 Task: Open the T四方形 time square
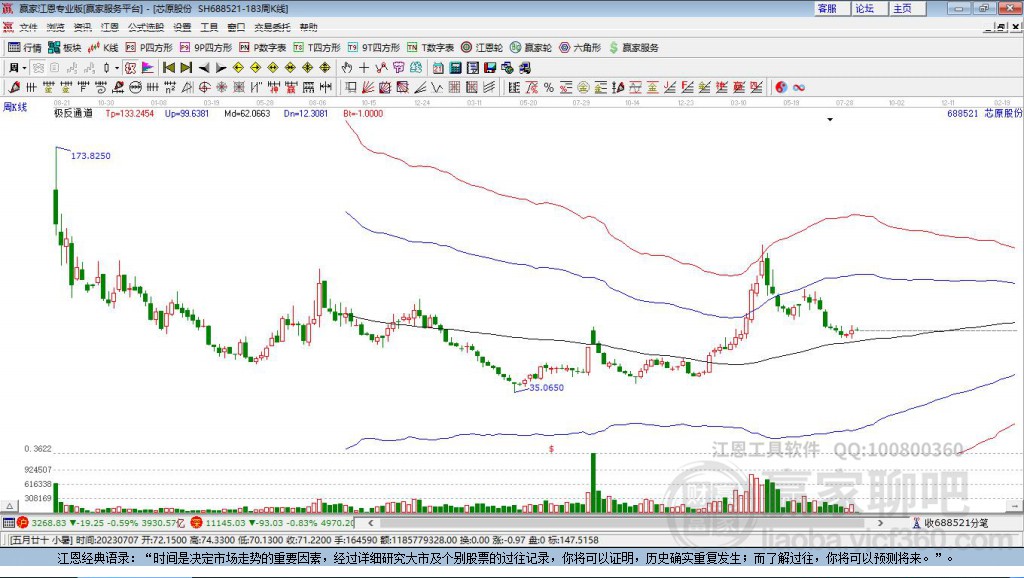[x=317, y=48]
